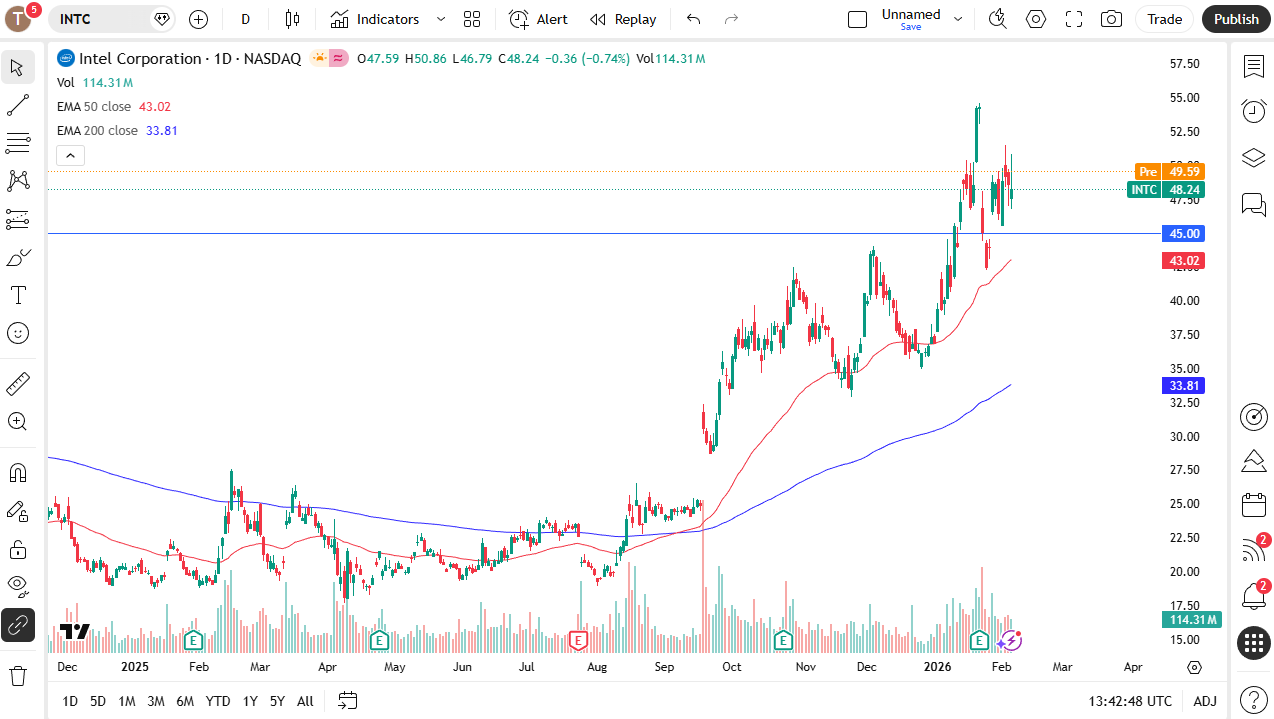Open the alarm clock alerts panel
The image size is (1274, 719).
(x=1254, y=111)
